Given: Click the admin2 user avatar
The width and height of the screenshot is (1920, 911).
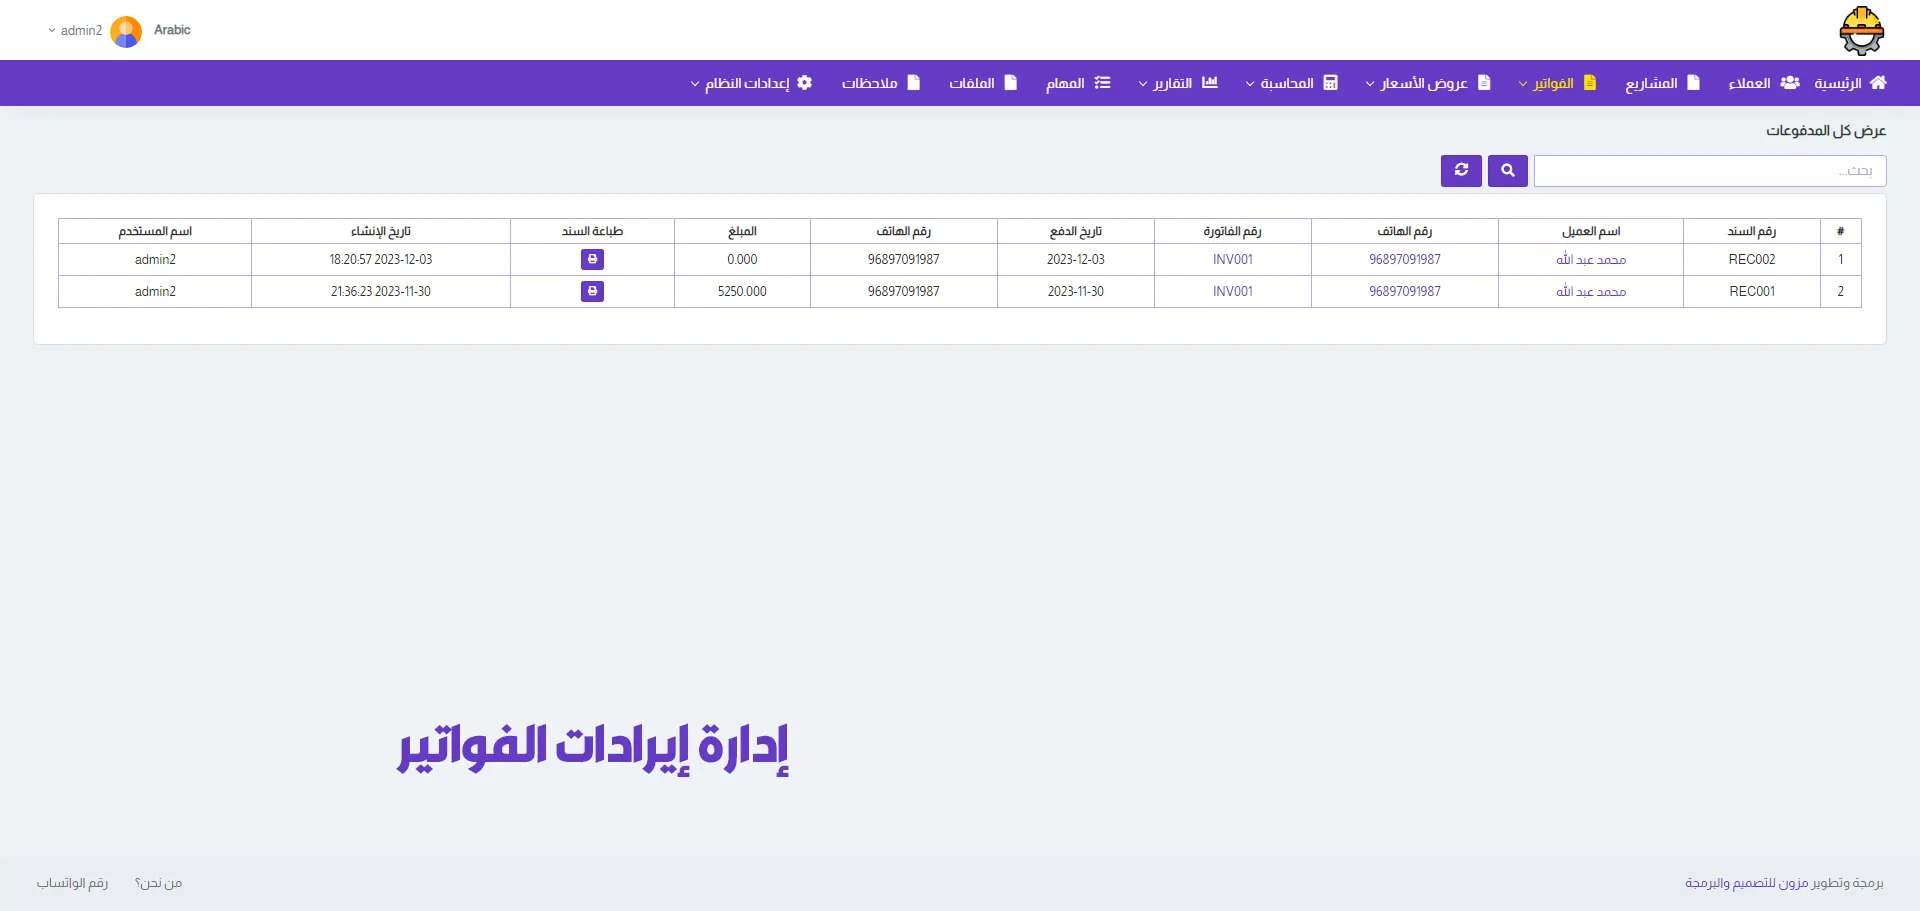Looking at the screenshot, I should tap(126, 31).
